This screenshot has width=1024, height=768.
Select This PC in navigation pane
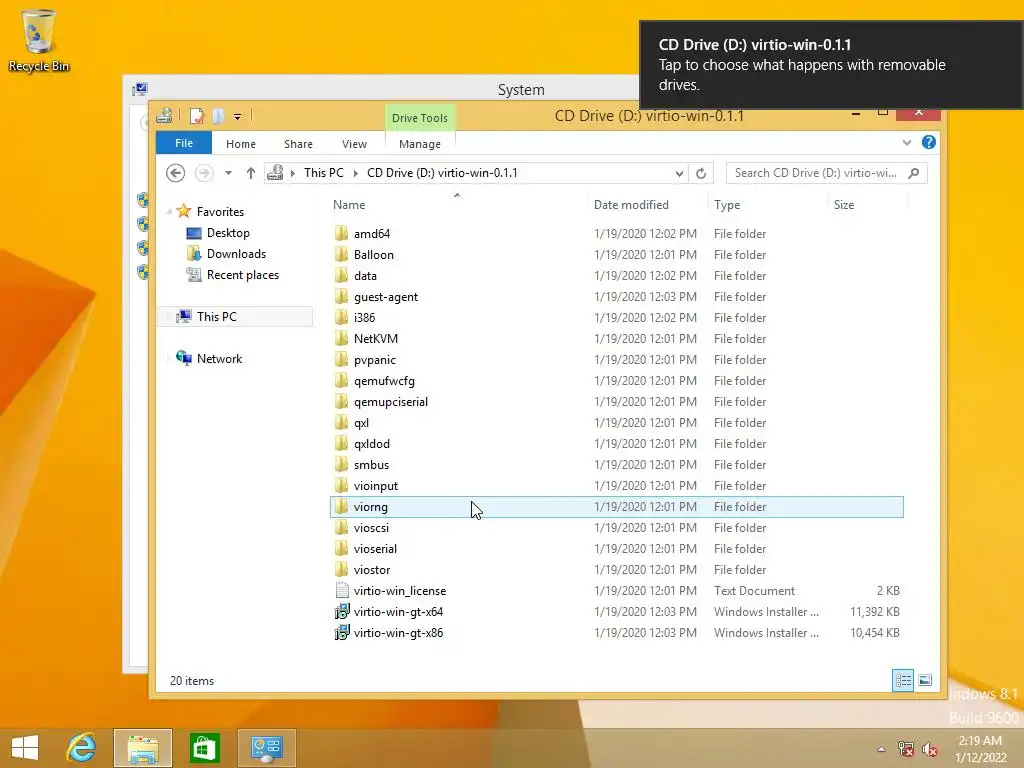217,316
